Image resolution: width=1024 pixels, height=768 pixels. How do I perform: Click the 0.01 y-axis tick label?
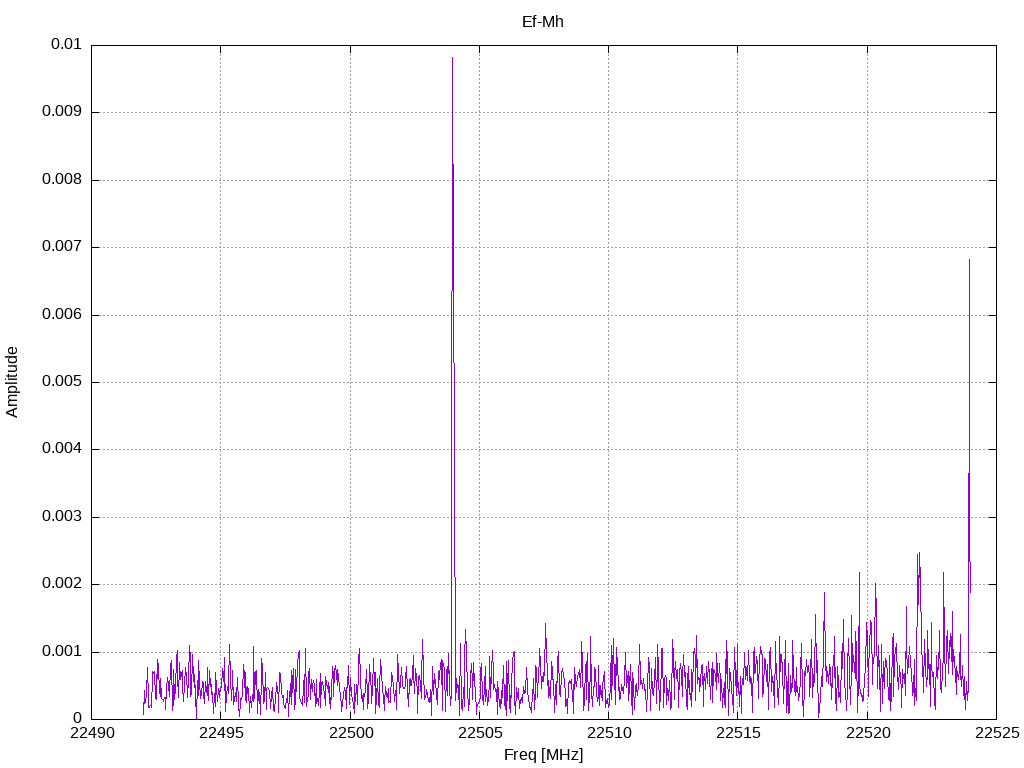click(x=66, y=45)
